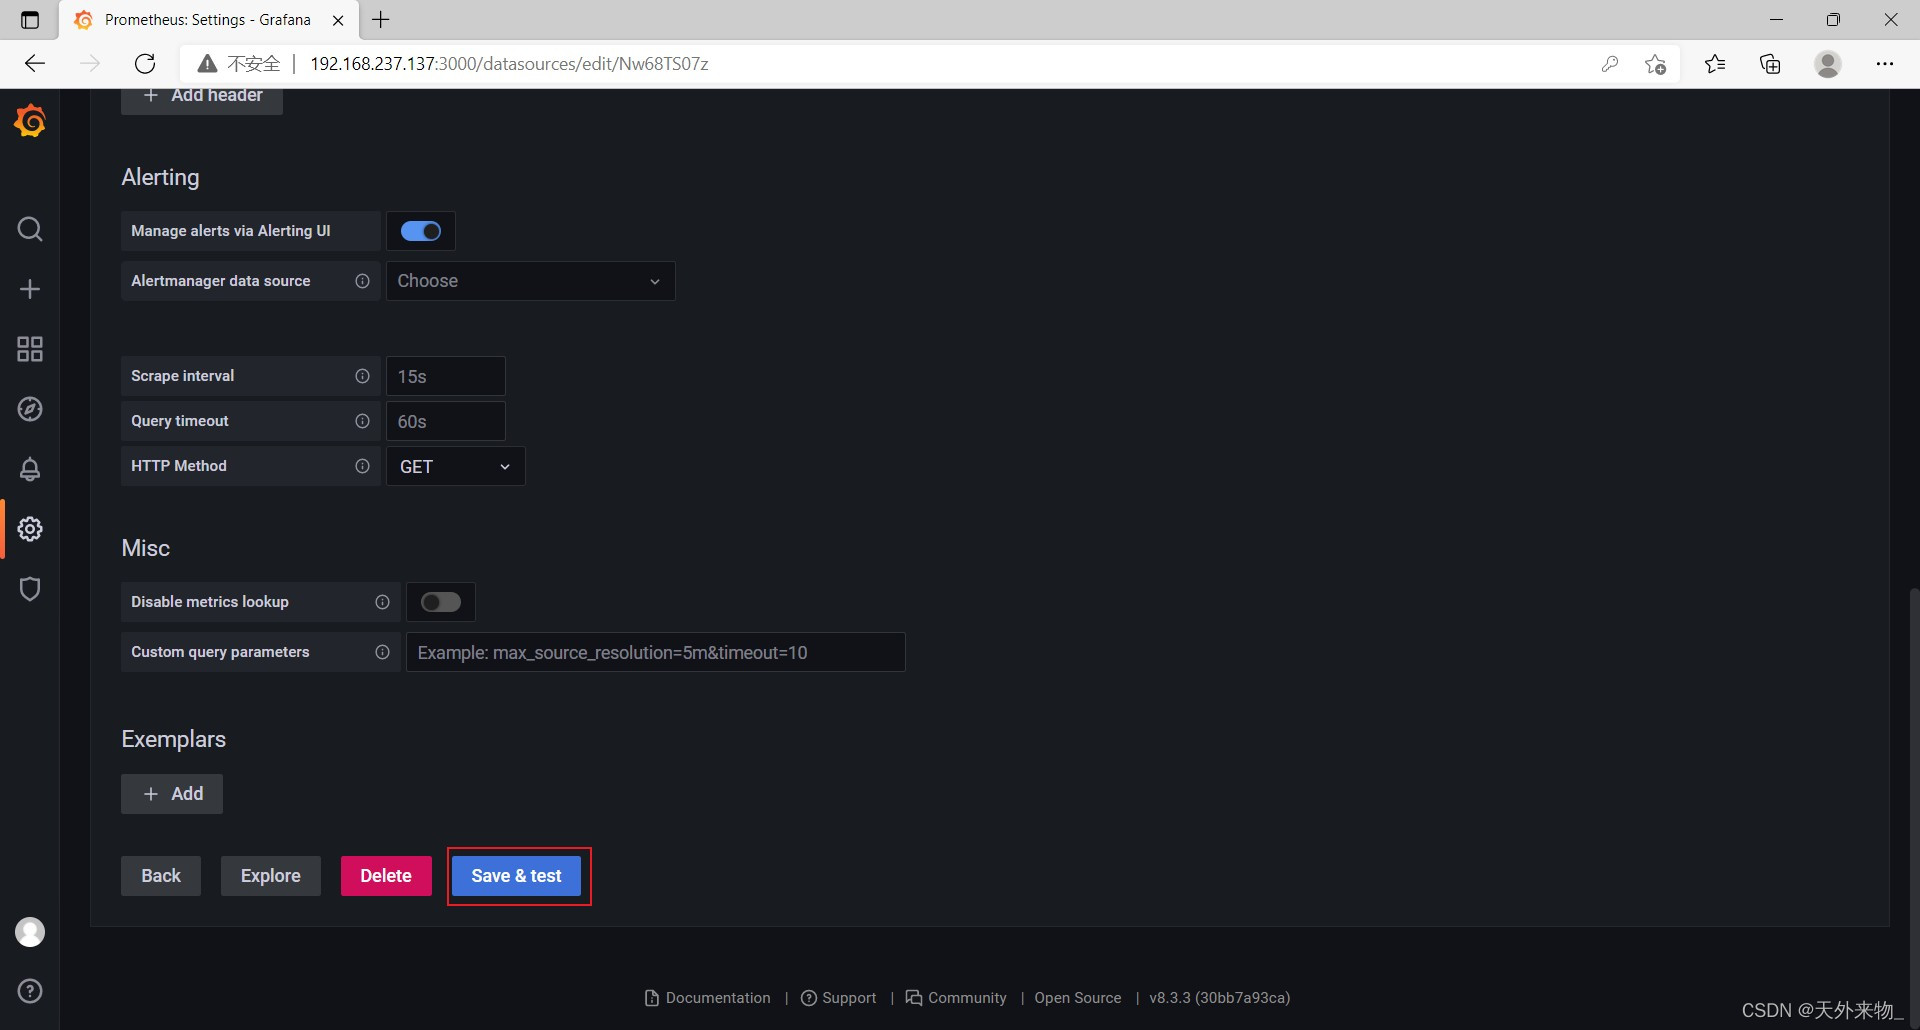The width and height of the screenshot is (1920, 1030).
Task: Open the tab actions menu icon
Action: coord(30,20)
